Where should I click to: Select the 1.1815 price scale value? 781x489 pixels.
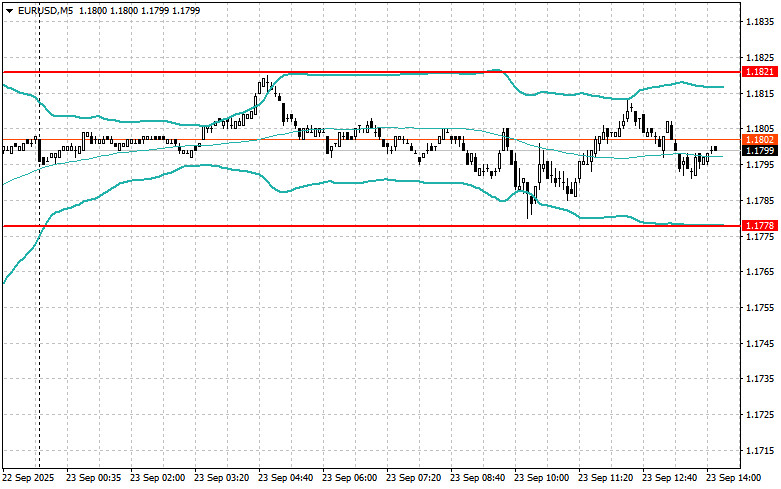pyautogui.click(x=760, y=93)
